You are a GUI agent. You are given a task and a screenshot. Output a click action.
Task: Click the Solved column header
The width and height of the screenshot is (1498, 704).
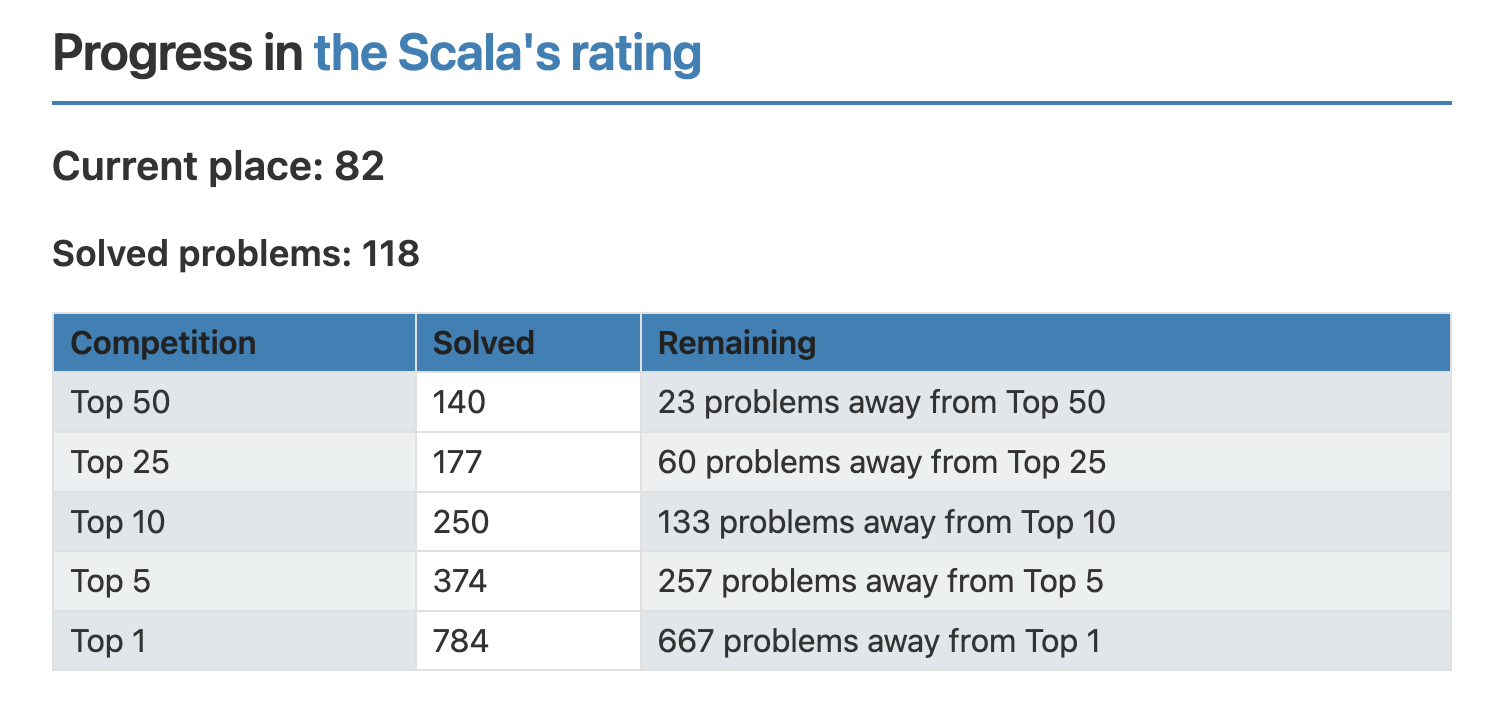tap(484, 343)
